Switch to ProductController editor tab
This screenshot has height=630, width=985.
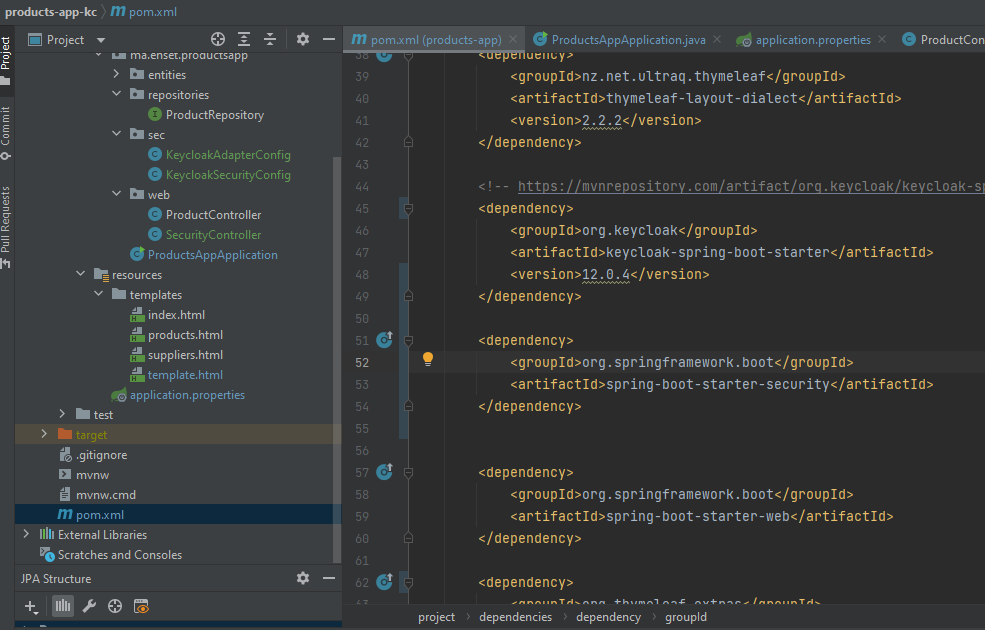(943, 40)
